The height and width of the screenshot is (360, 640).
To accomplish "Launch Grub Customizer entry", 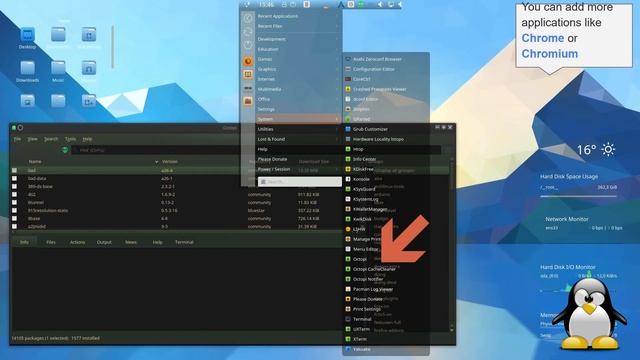I will [370, 129].
